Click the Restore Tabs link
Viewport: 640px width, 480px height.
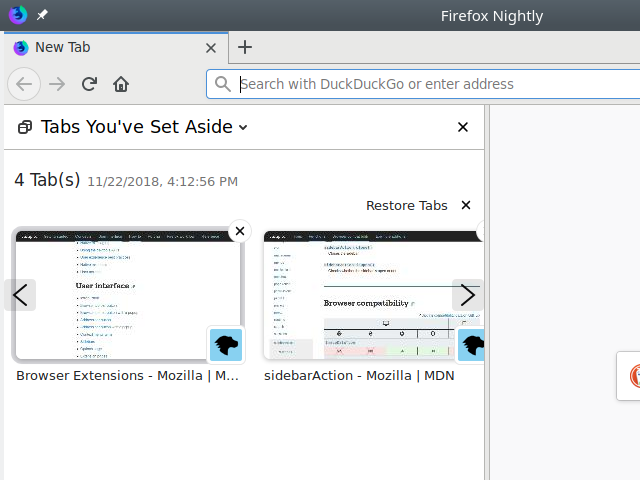tap(407, 205)
